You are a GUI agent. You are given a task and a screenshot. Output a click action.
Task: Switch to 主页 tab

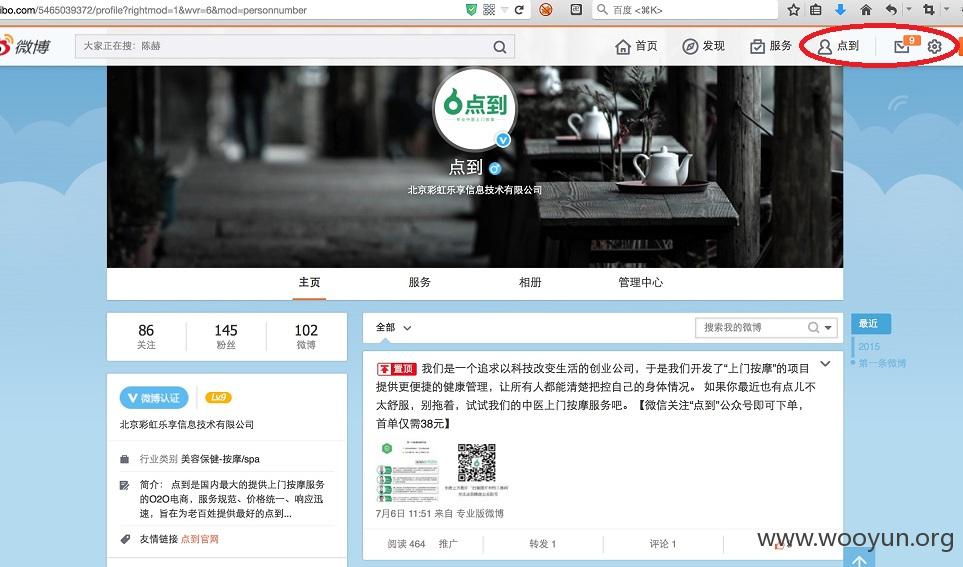click(x=309, y=282)
